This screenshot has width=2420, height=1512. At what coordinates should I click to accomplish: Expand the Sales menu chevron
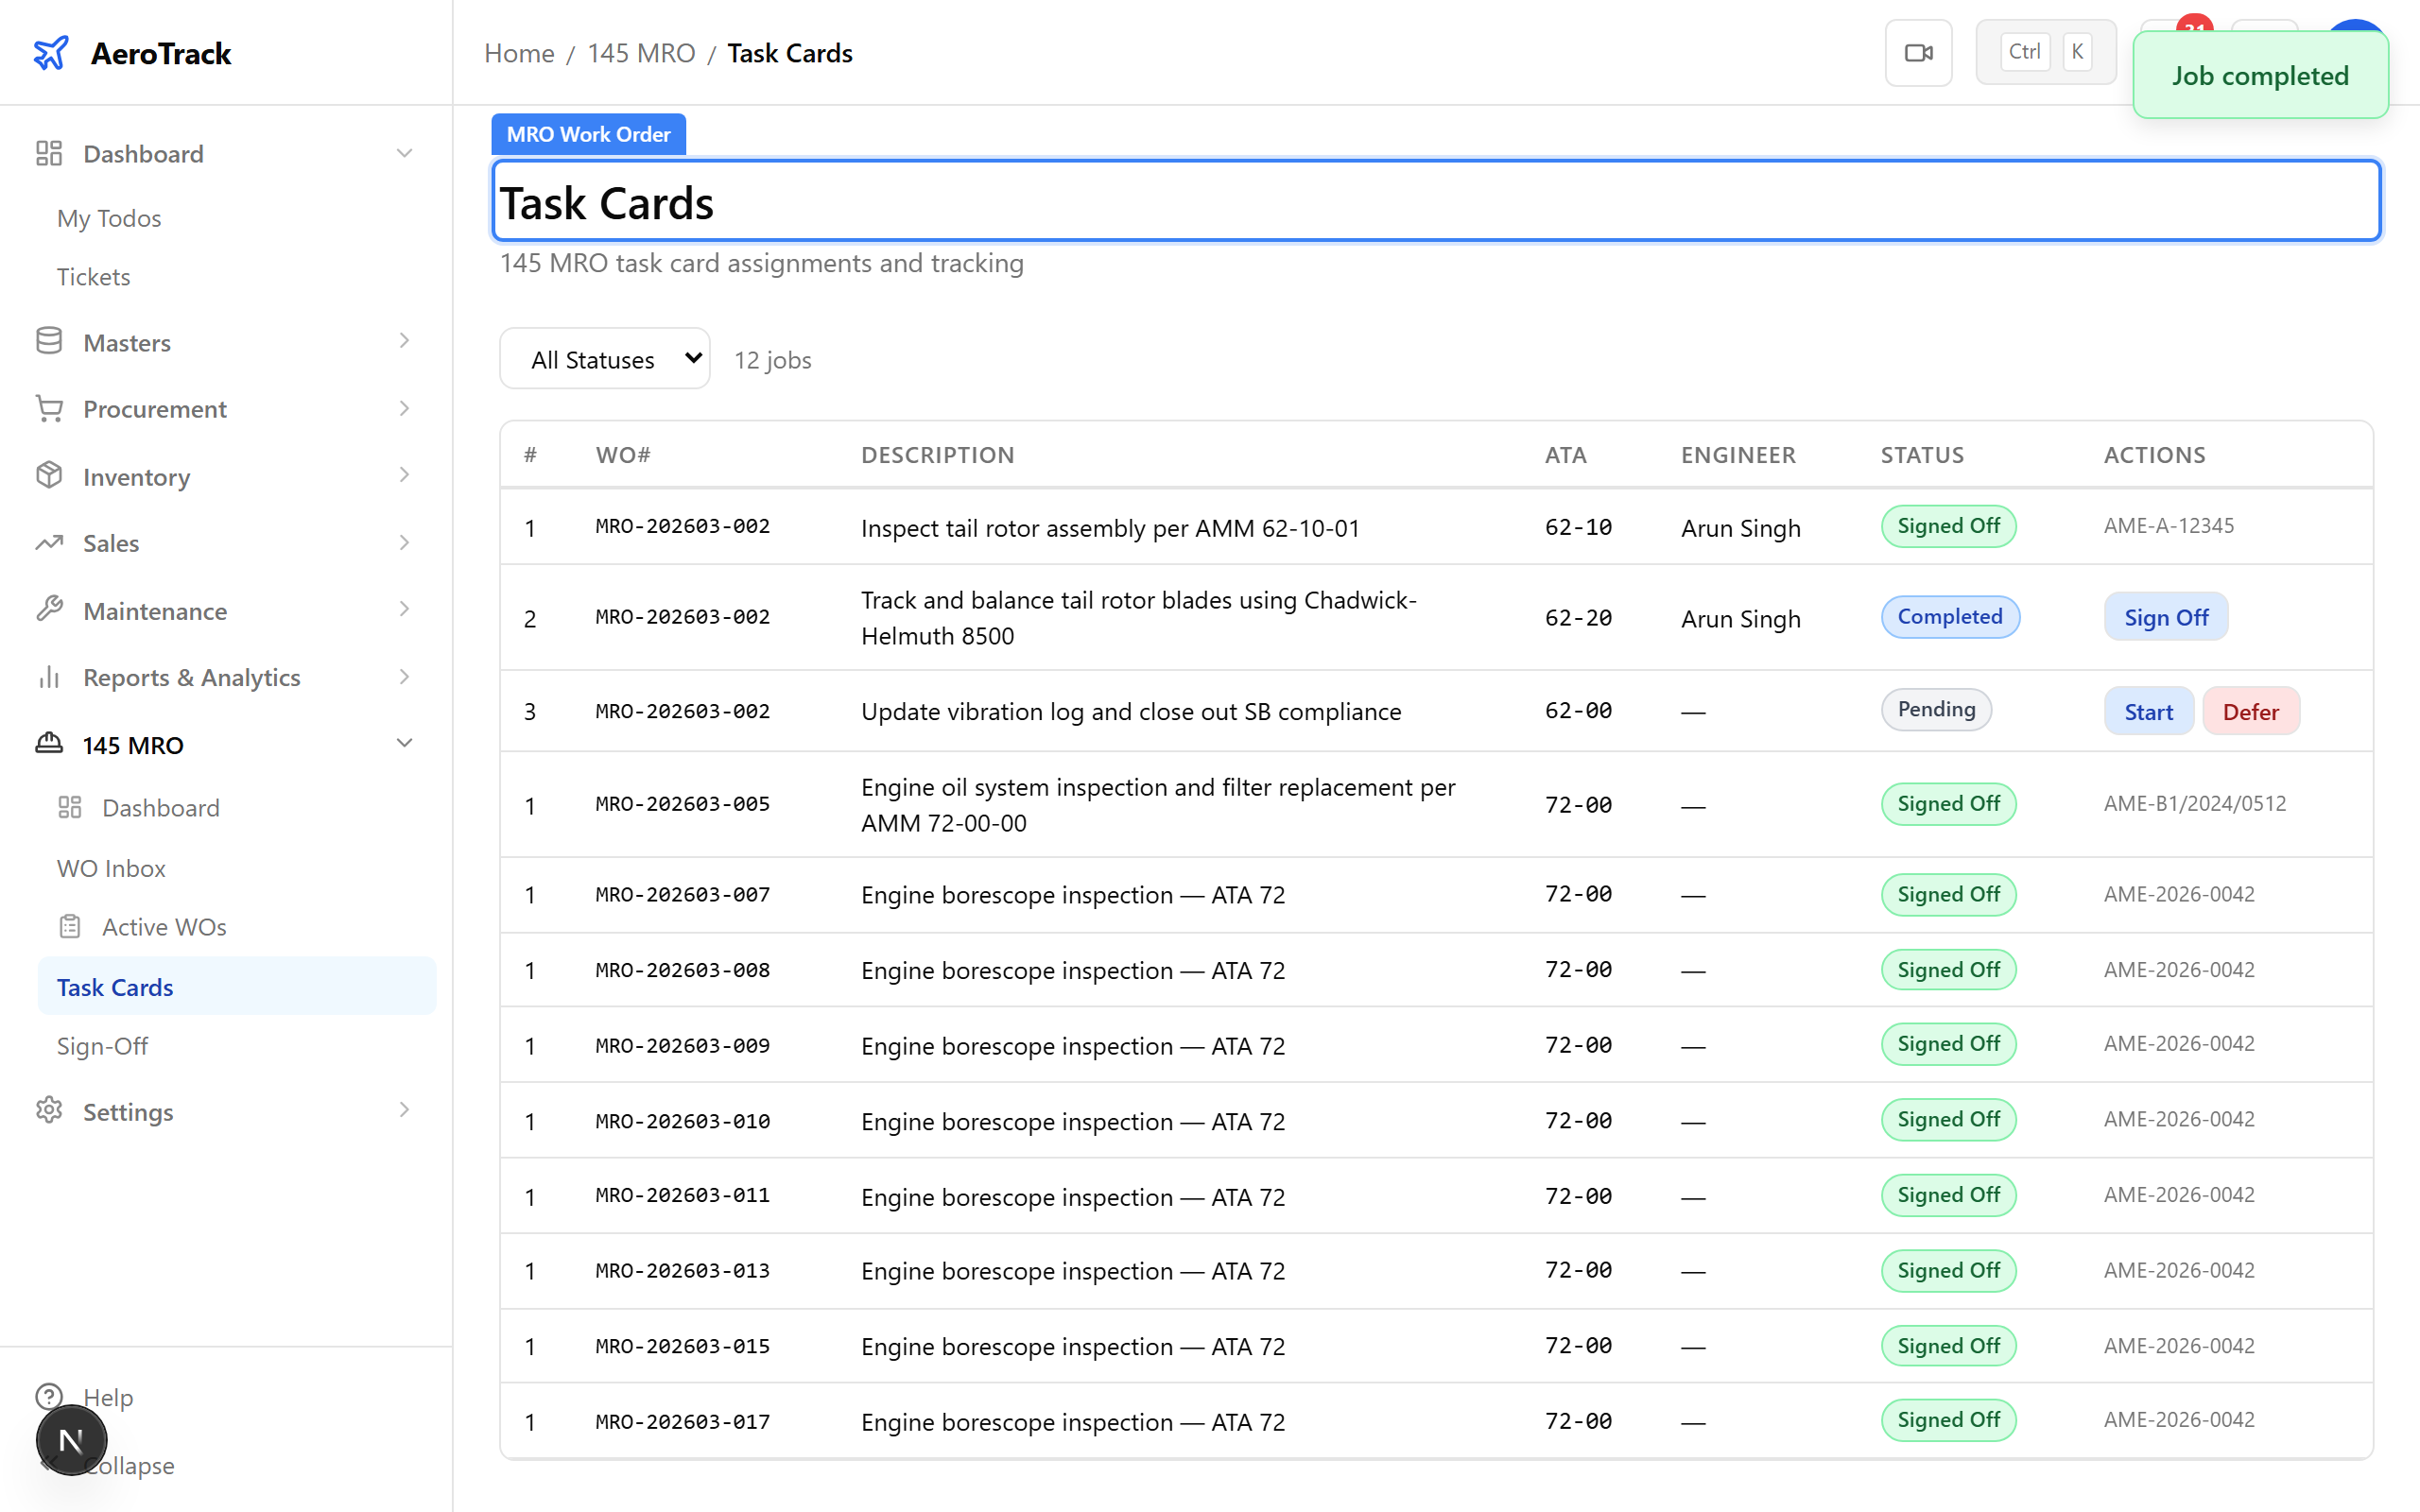click(x=404, y=543)
